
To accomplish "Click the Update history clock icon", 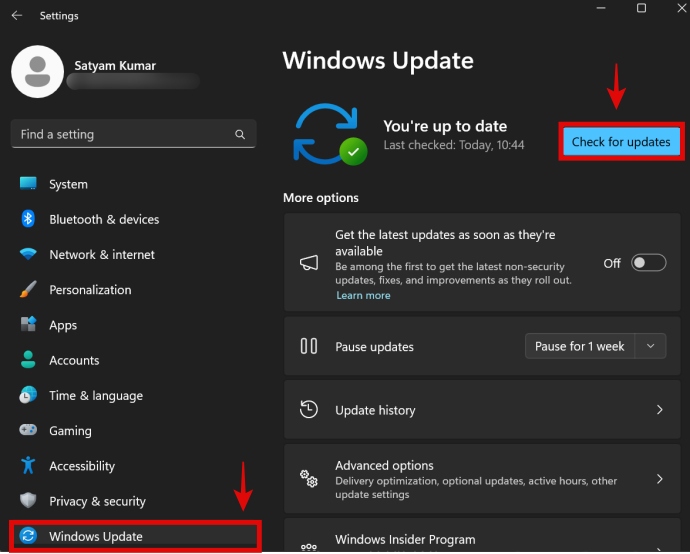I will [309, 409].
